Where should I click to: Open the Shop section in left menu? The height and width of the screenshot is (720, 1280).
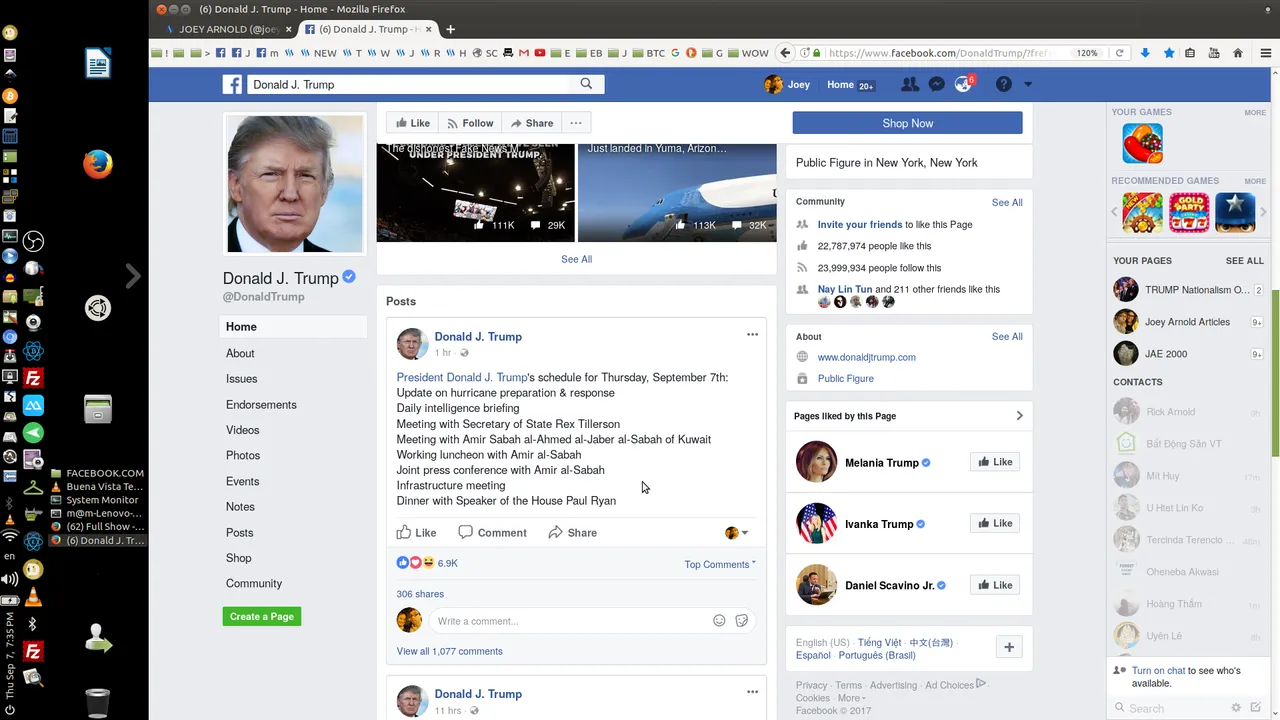pos(238,558)
